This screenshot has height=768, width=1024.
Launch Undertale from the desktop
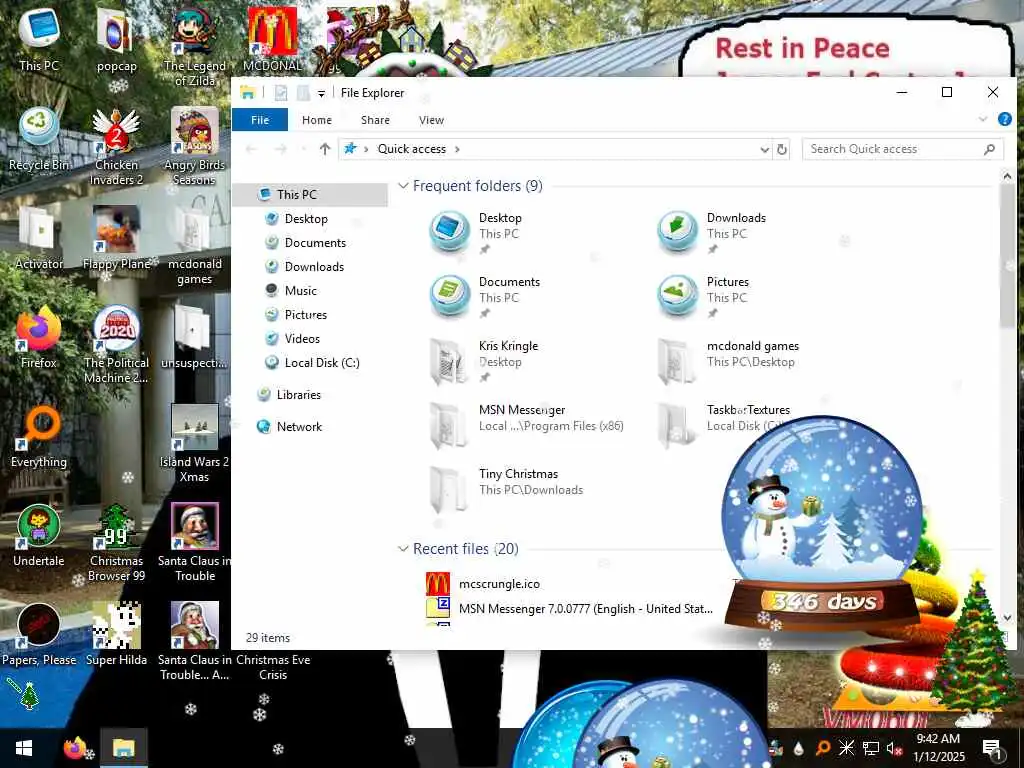39,536
